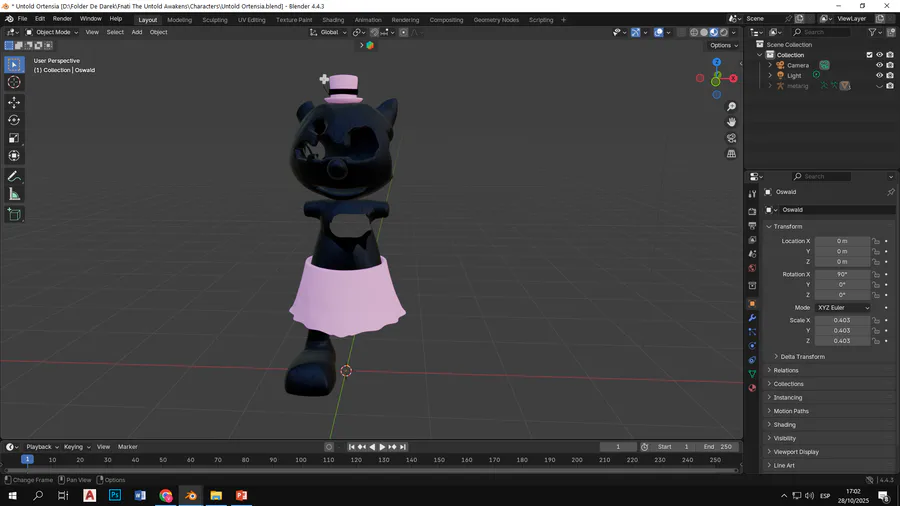Screen dimensions: 900x506
Task: Expand the Delta Transform panel
Action: coord(802,357)
